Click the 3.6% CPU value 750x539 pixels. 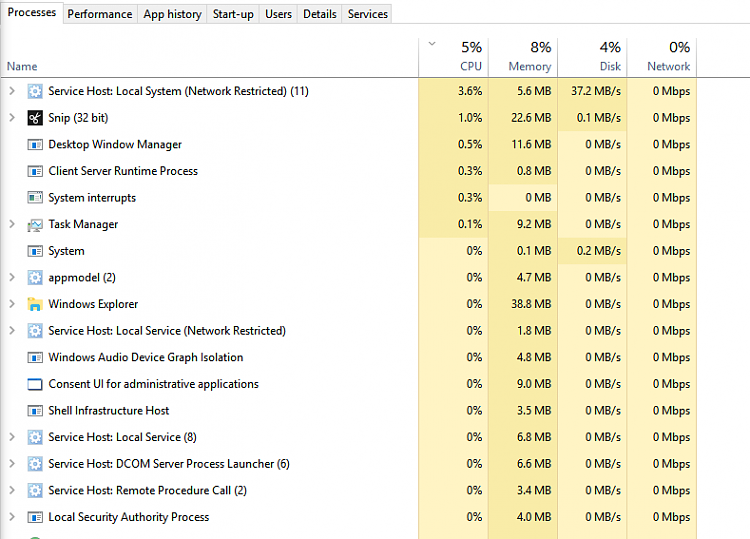click(470, 91)
